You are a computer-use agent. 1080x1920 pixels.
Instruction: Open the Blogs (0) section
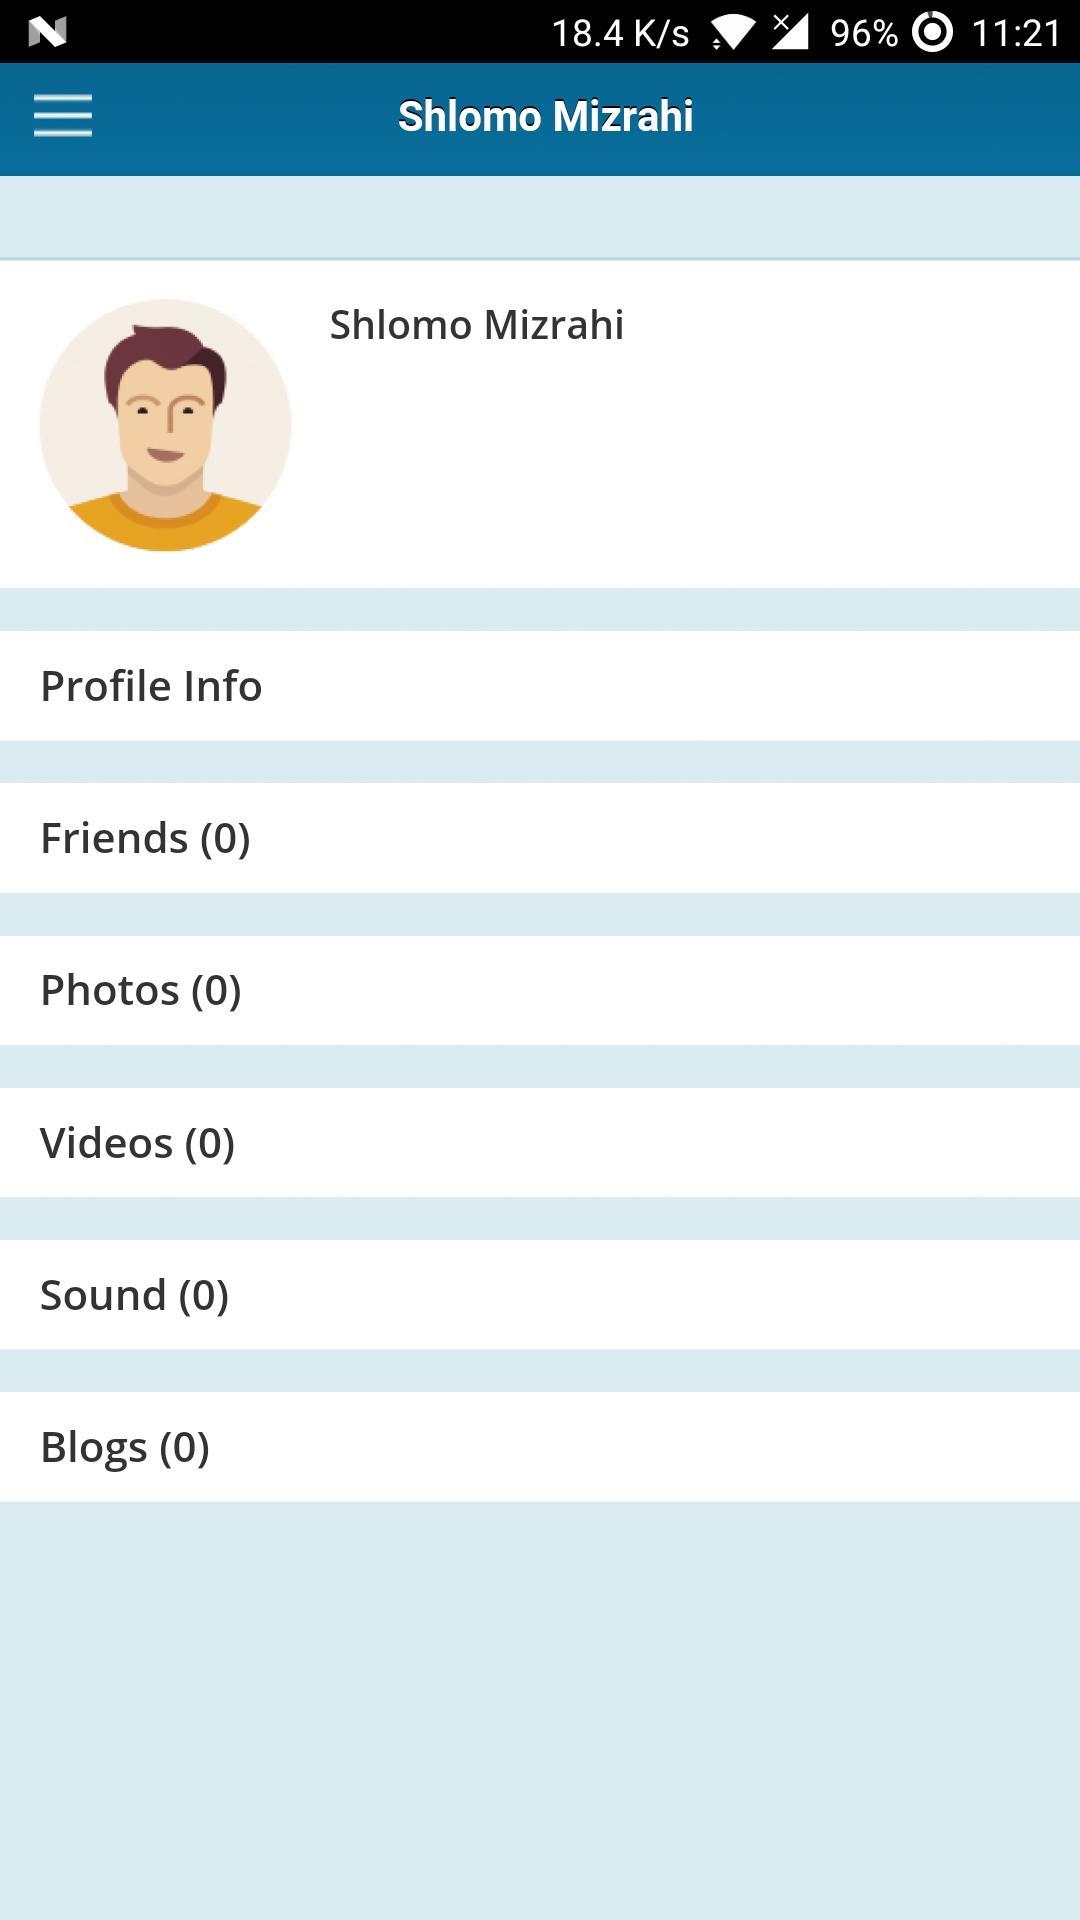(x=540, y=1447)
